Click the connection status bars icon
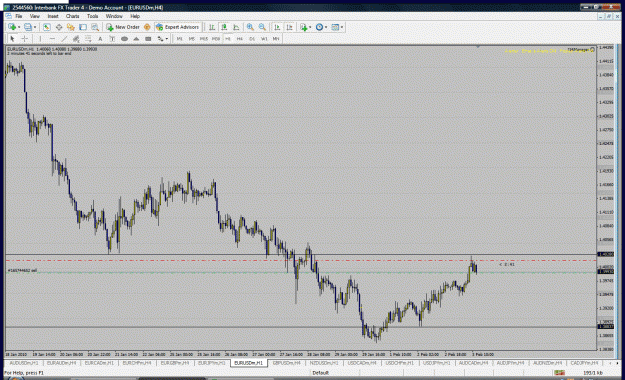The width and height of the screenshot is (625, 380). click(x=559, y=373)
